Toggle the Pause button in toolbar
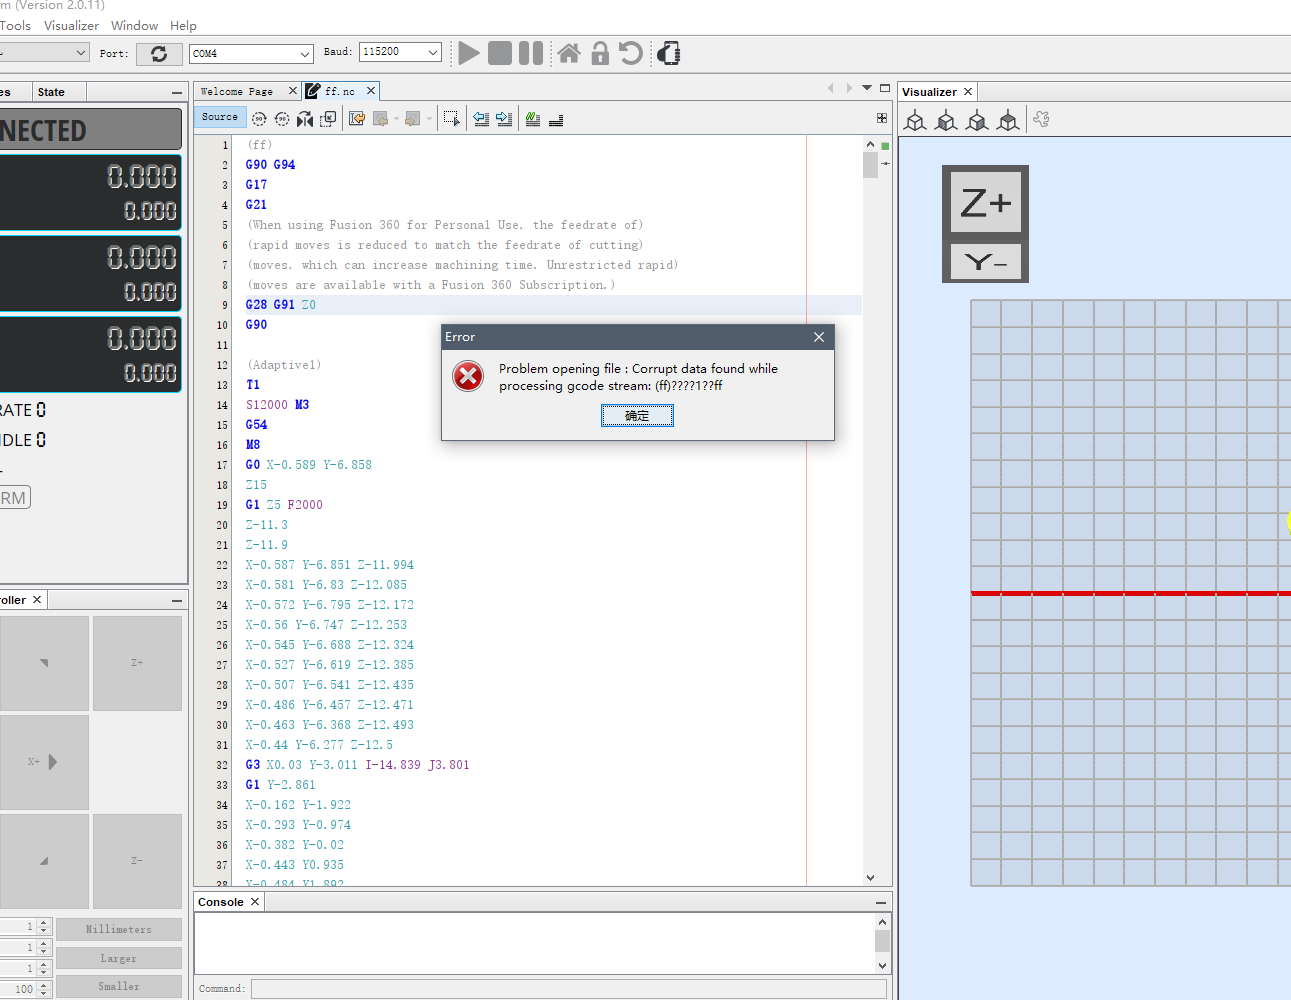The height and width of the screenshot is (1000, 1291). [531, 53]
